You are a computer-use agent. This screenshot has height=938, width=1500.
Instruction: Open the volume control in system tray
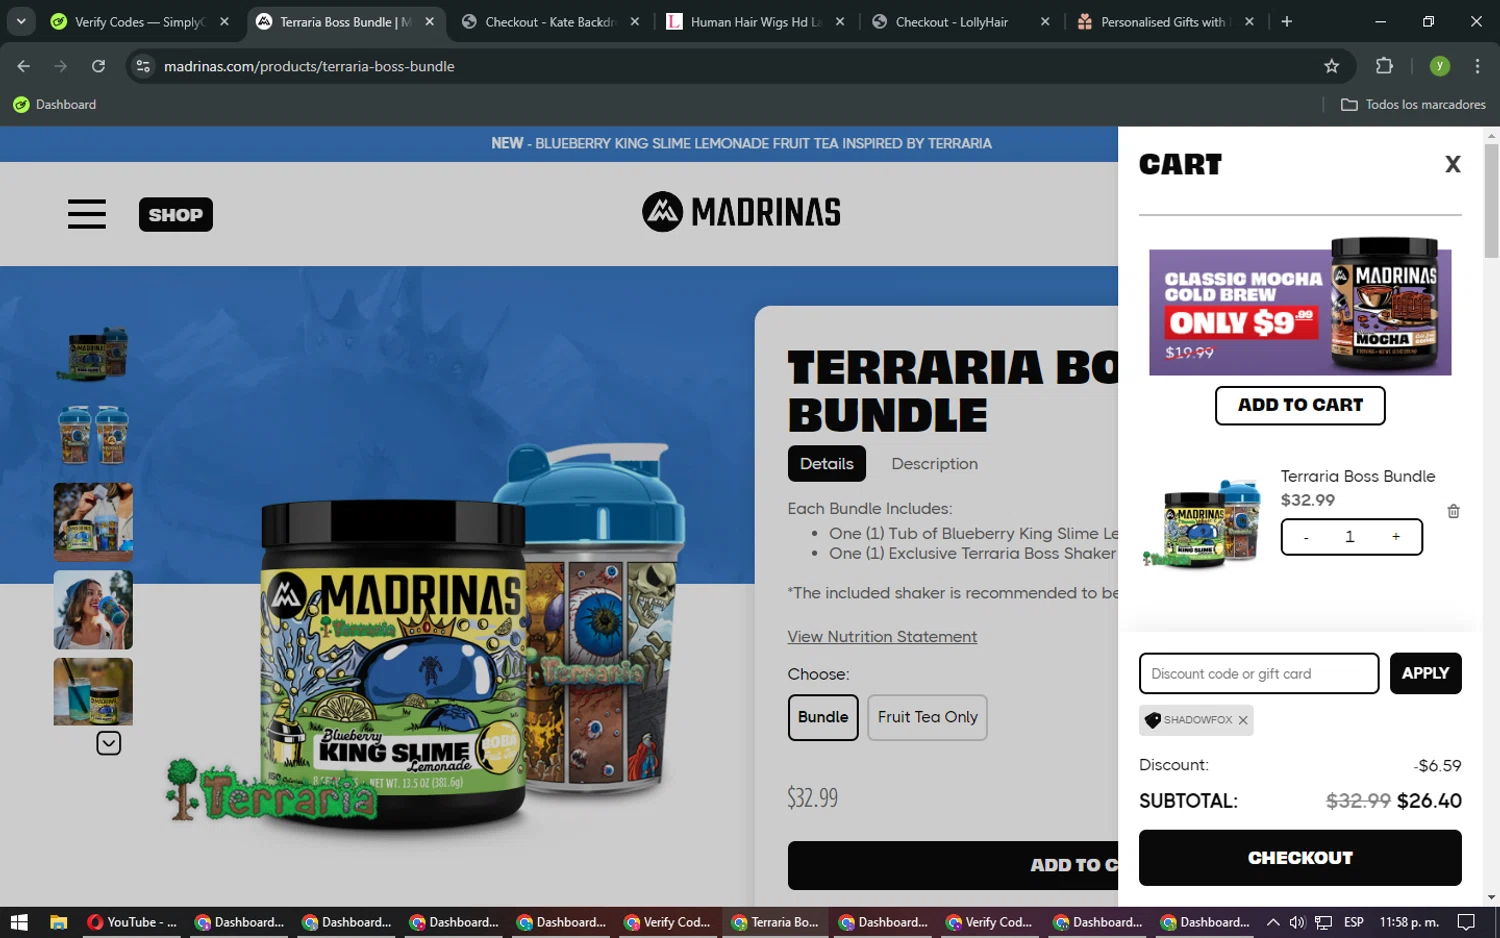[x=1297, y=922]
